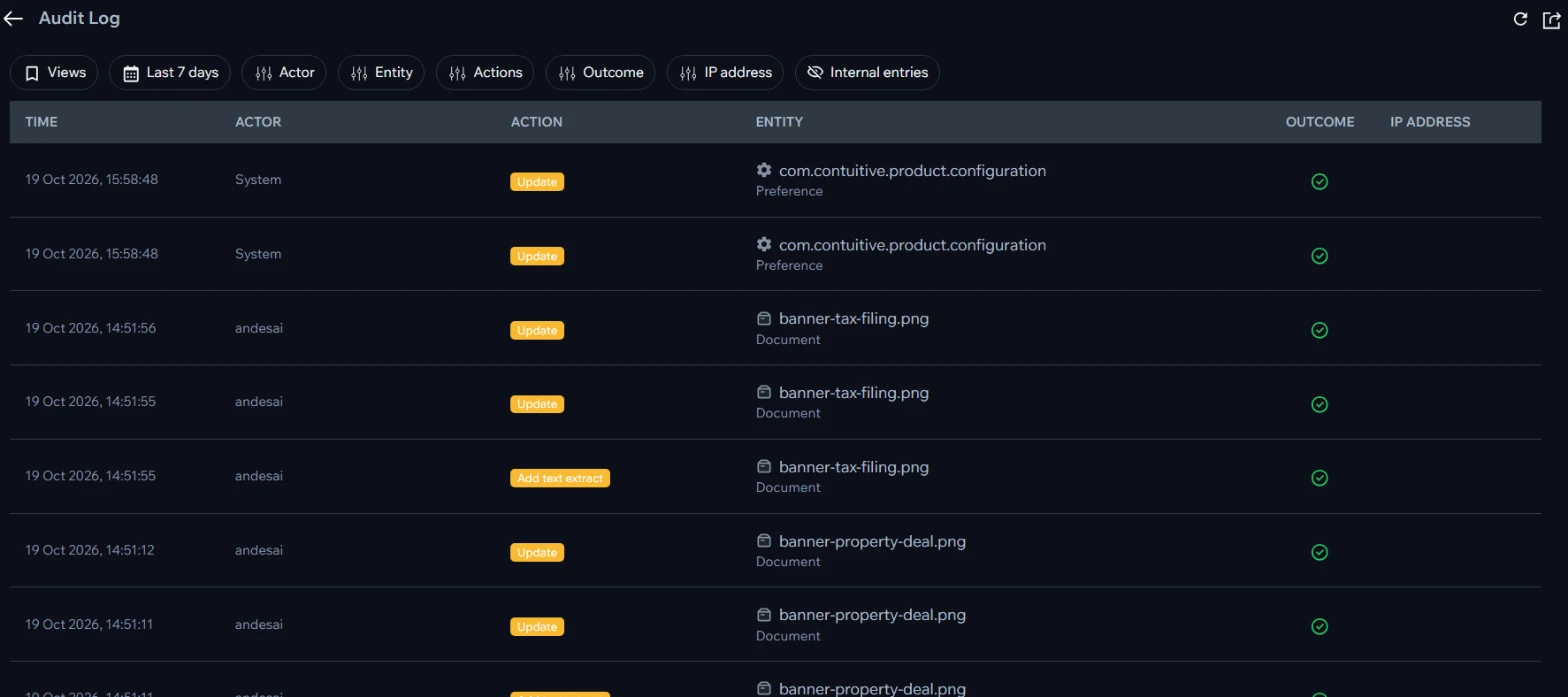
Task: Click success checkmark in 14:51:55 Update row
Action: point(1319,404)
